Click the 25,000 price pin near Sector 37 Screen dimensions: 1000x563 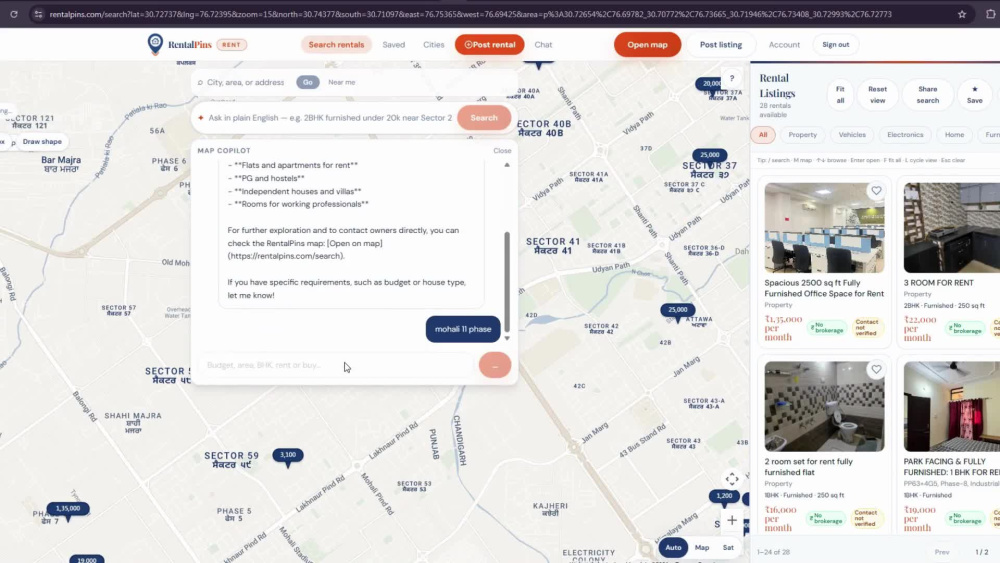pos(709,155)
